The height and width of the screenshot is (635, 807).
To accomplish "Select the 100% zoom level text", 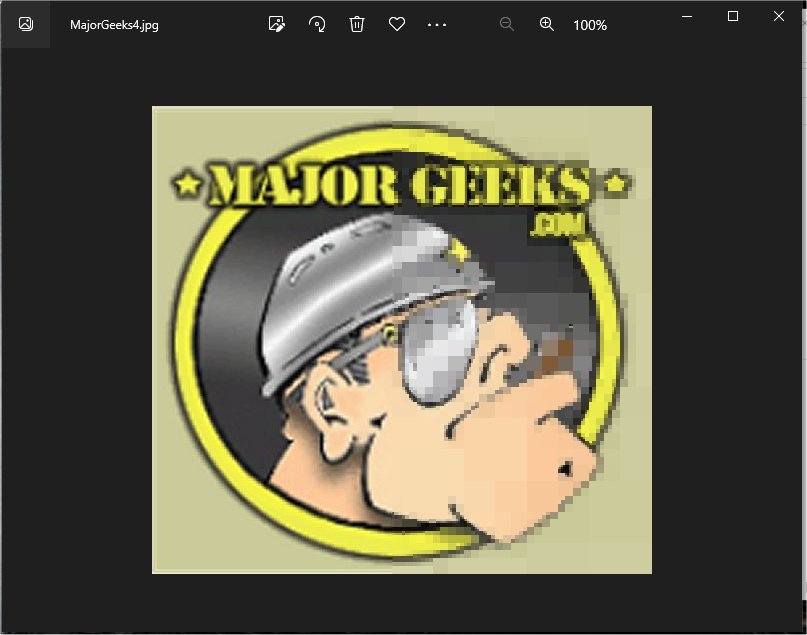I will point(590,25).
